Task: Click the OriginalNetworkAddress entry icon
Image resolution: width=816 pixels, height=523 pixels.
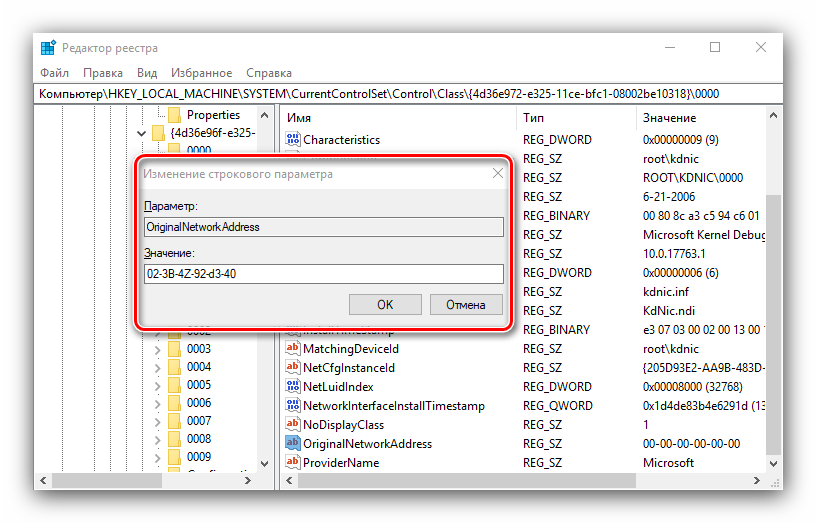Action: (x=293, y=444)
